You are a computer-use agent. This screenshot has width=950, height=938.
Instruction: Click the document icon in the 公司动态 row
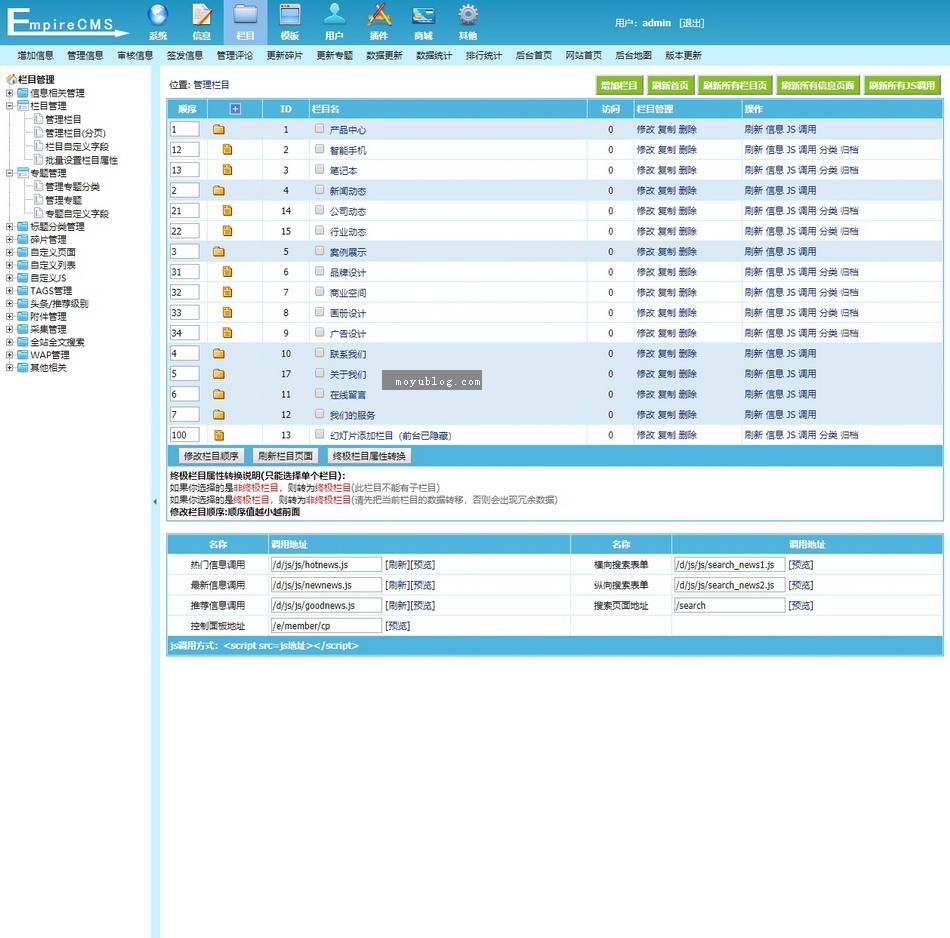pos(227,211)
